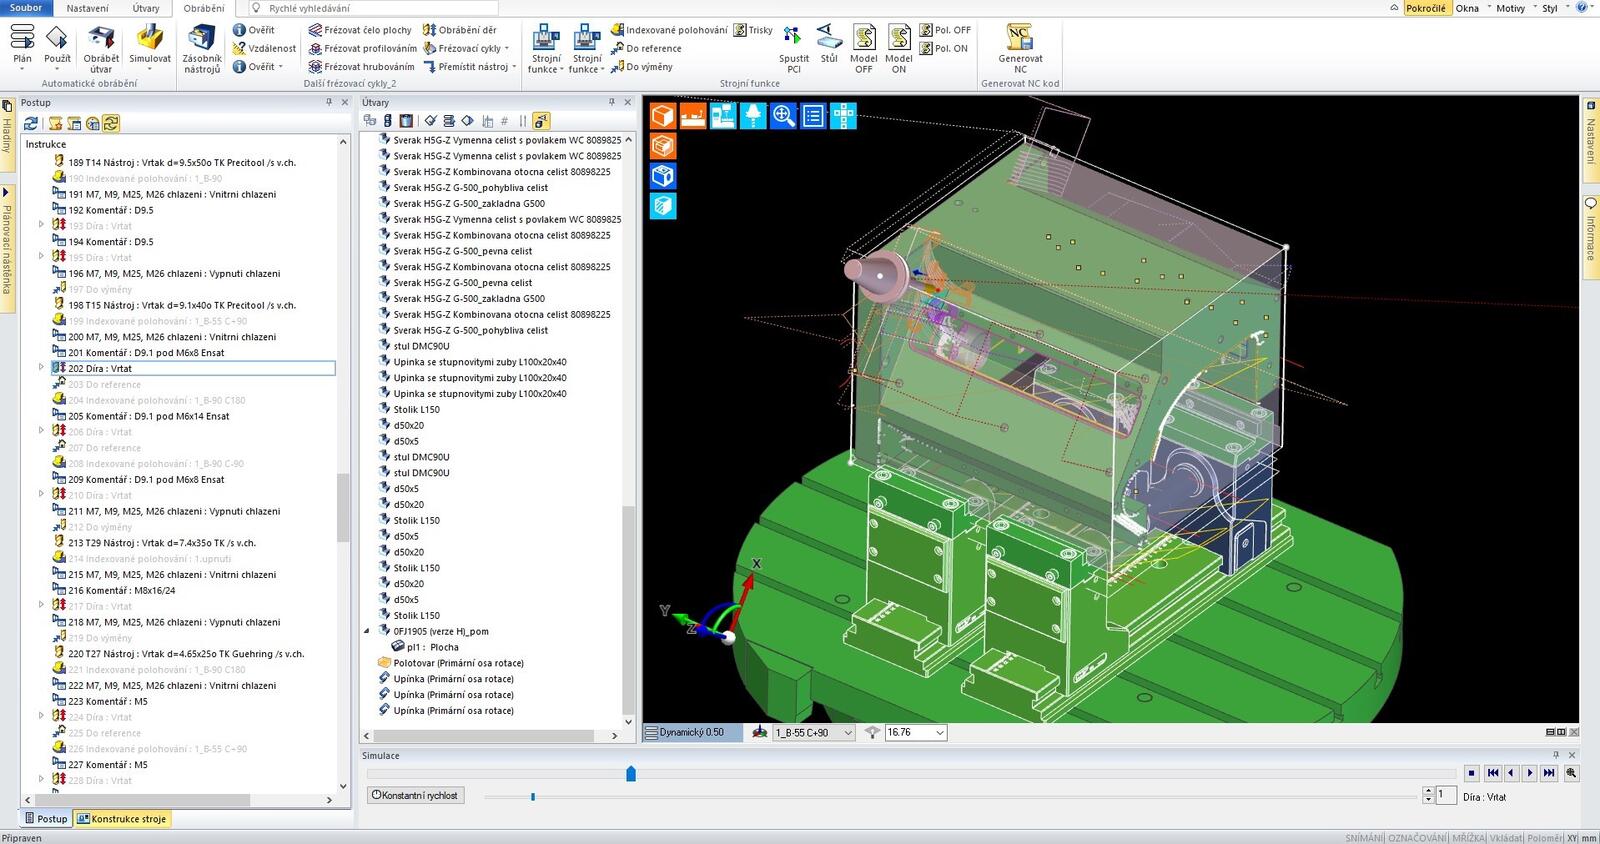
Task: Expand the 202 Díra : Vrtat node
Action: [41, 368]
